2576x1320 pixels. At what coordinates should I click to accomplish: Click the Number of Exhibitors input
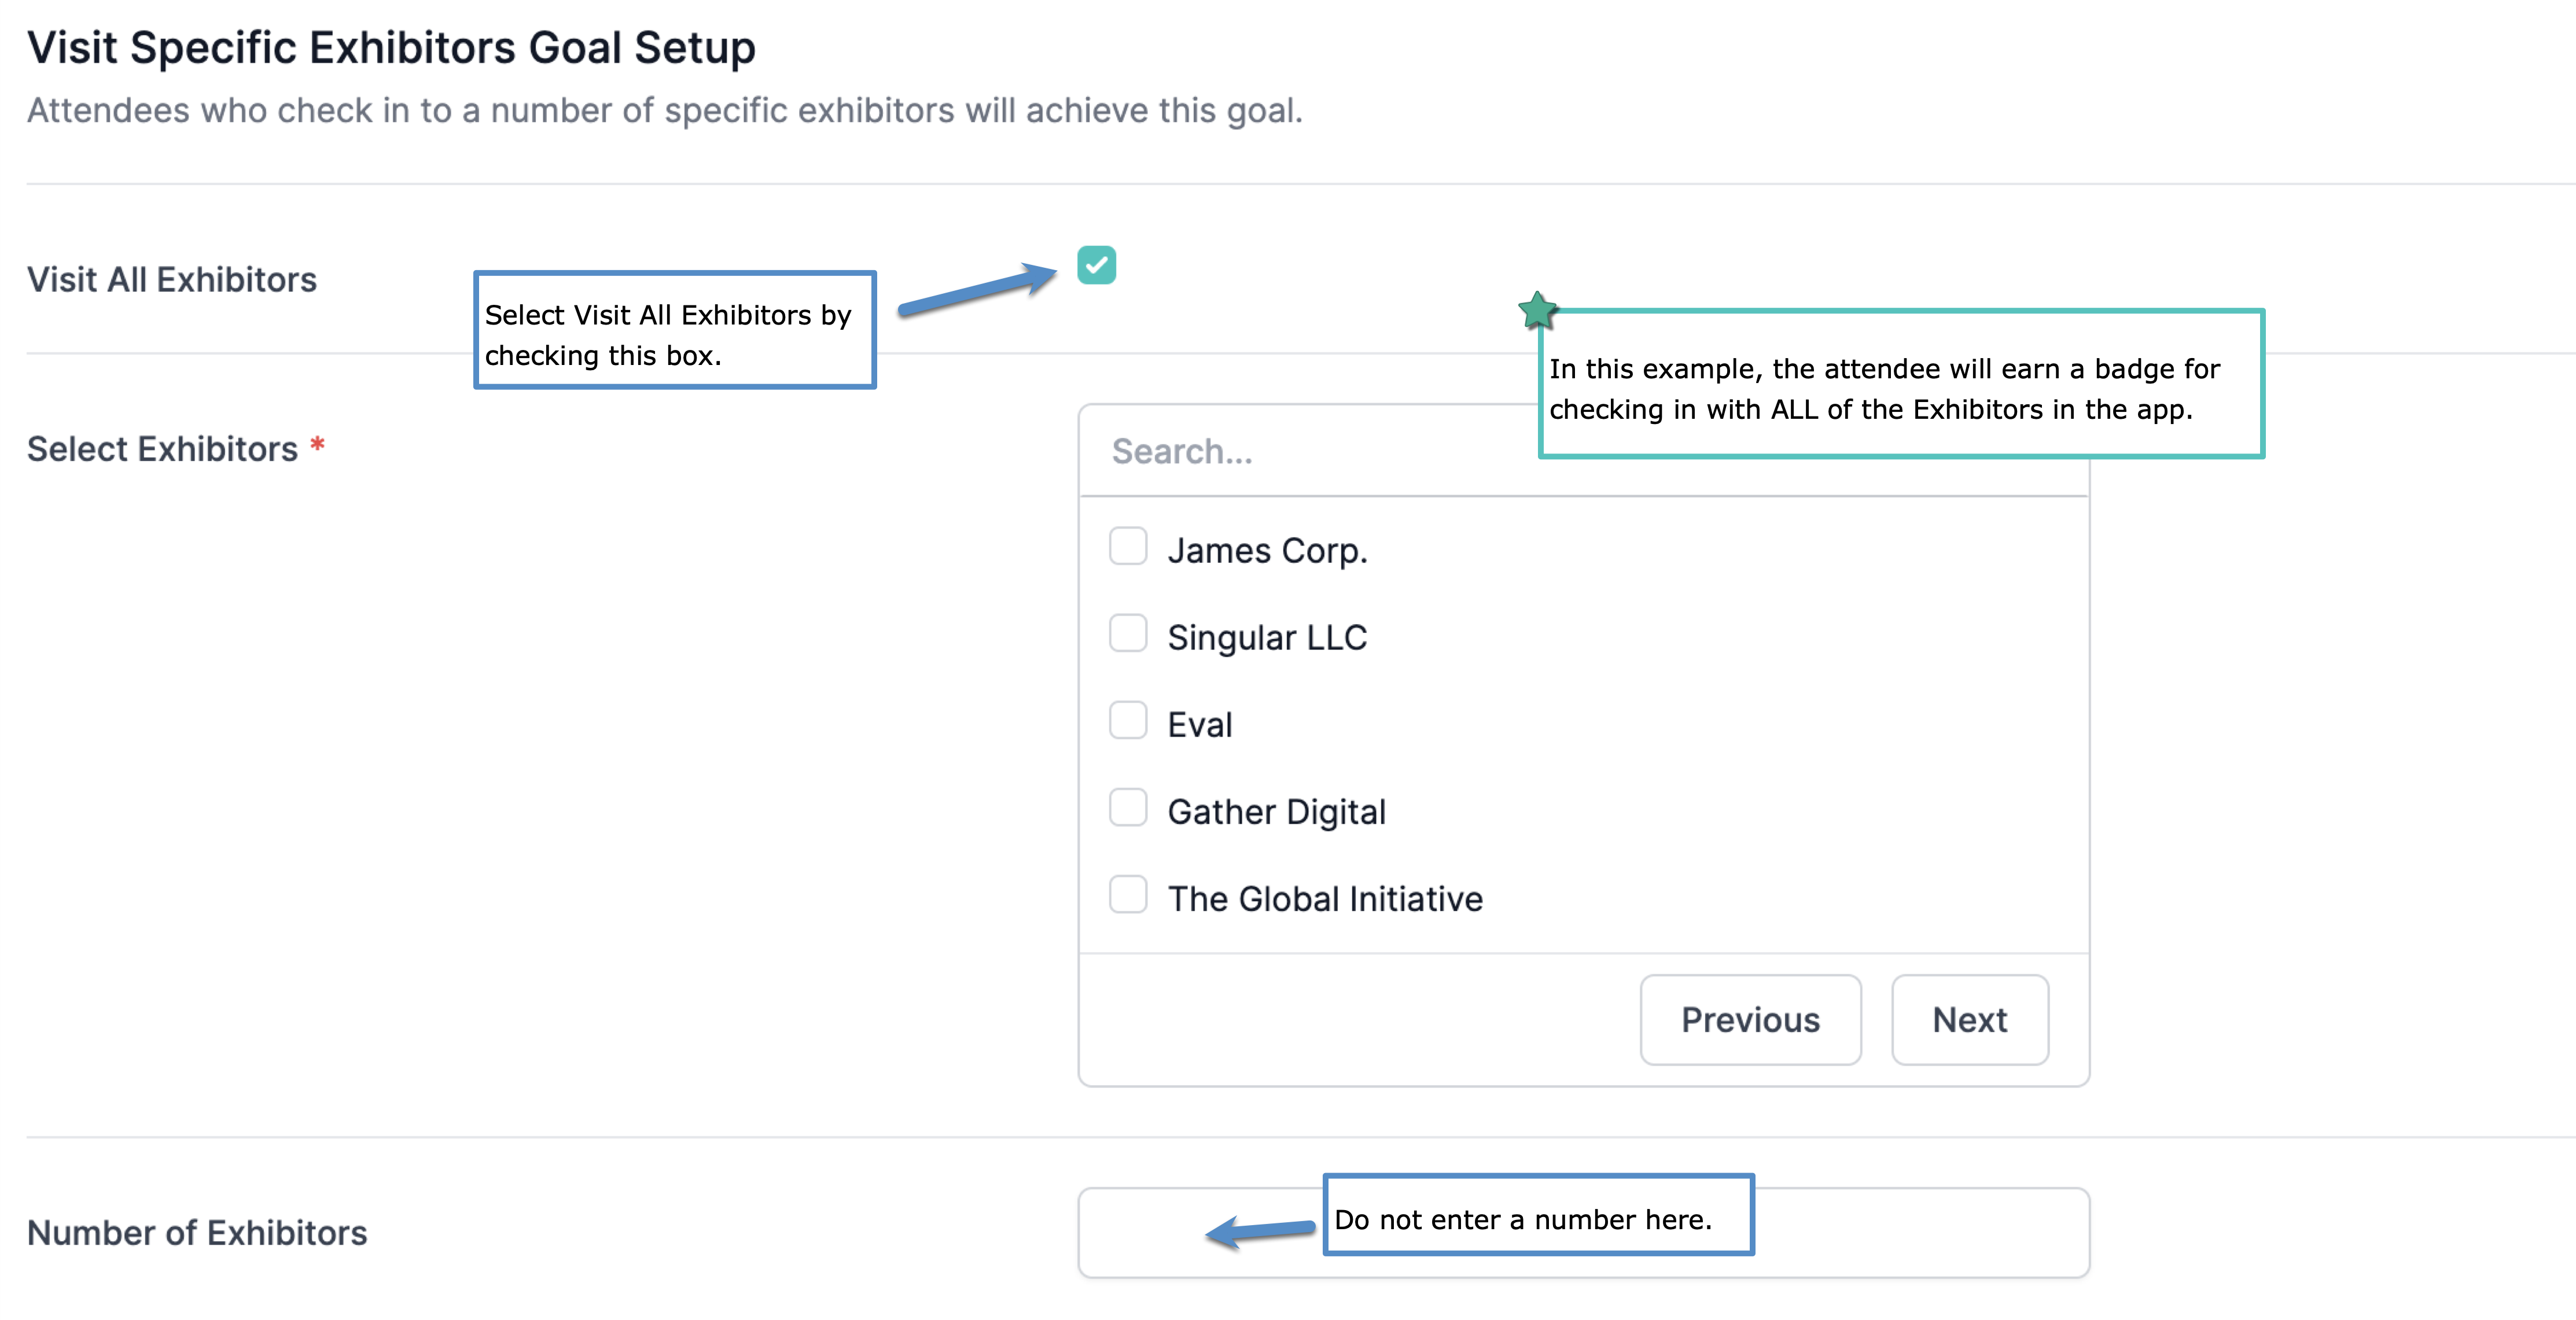click(1200, 1233)
